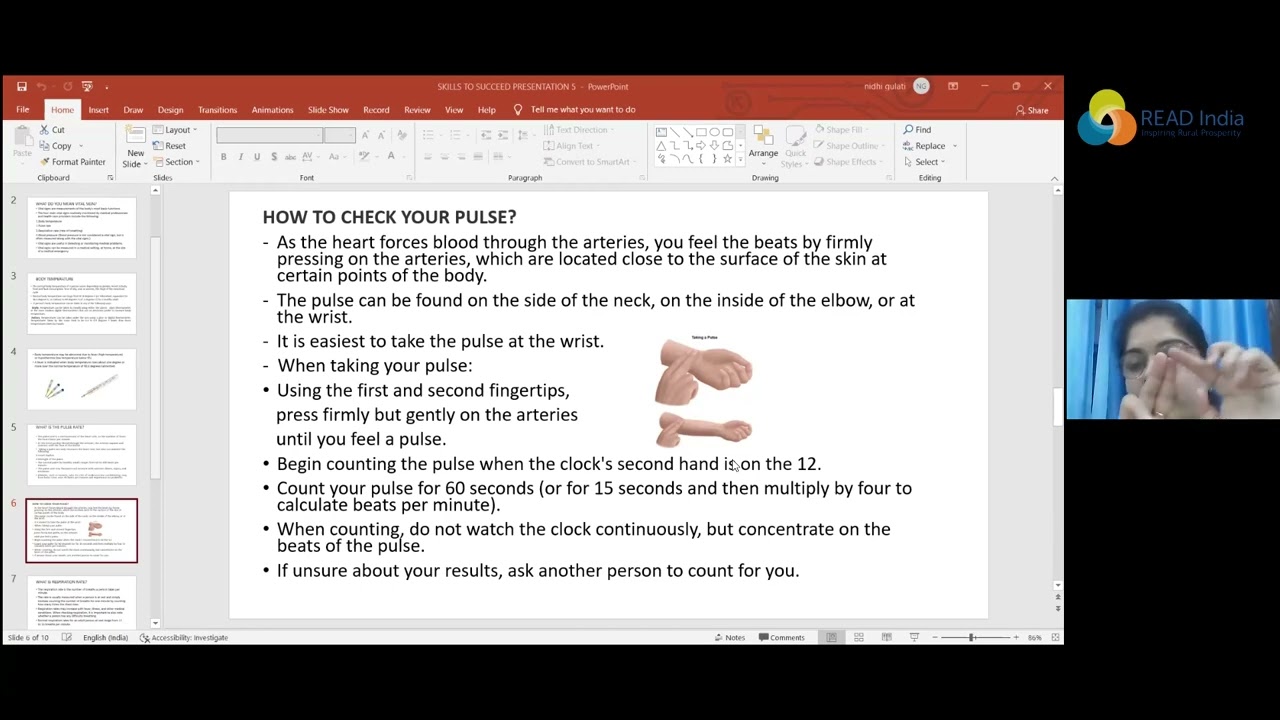Switch to the Animations tab
Image resolution: width=1280 pixels, height=720 pixels.
coord(272,110)
